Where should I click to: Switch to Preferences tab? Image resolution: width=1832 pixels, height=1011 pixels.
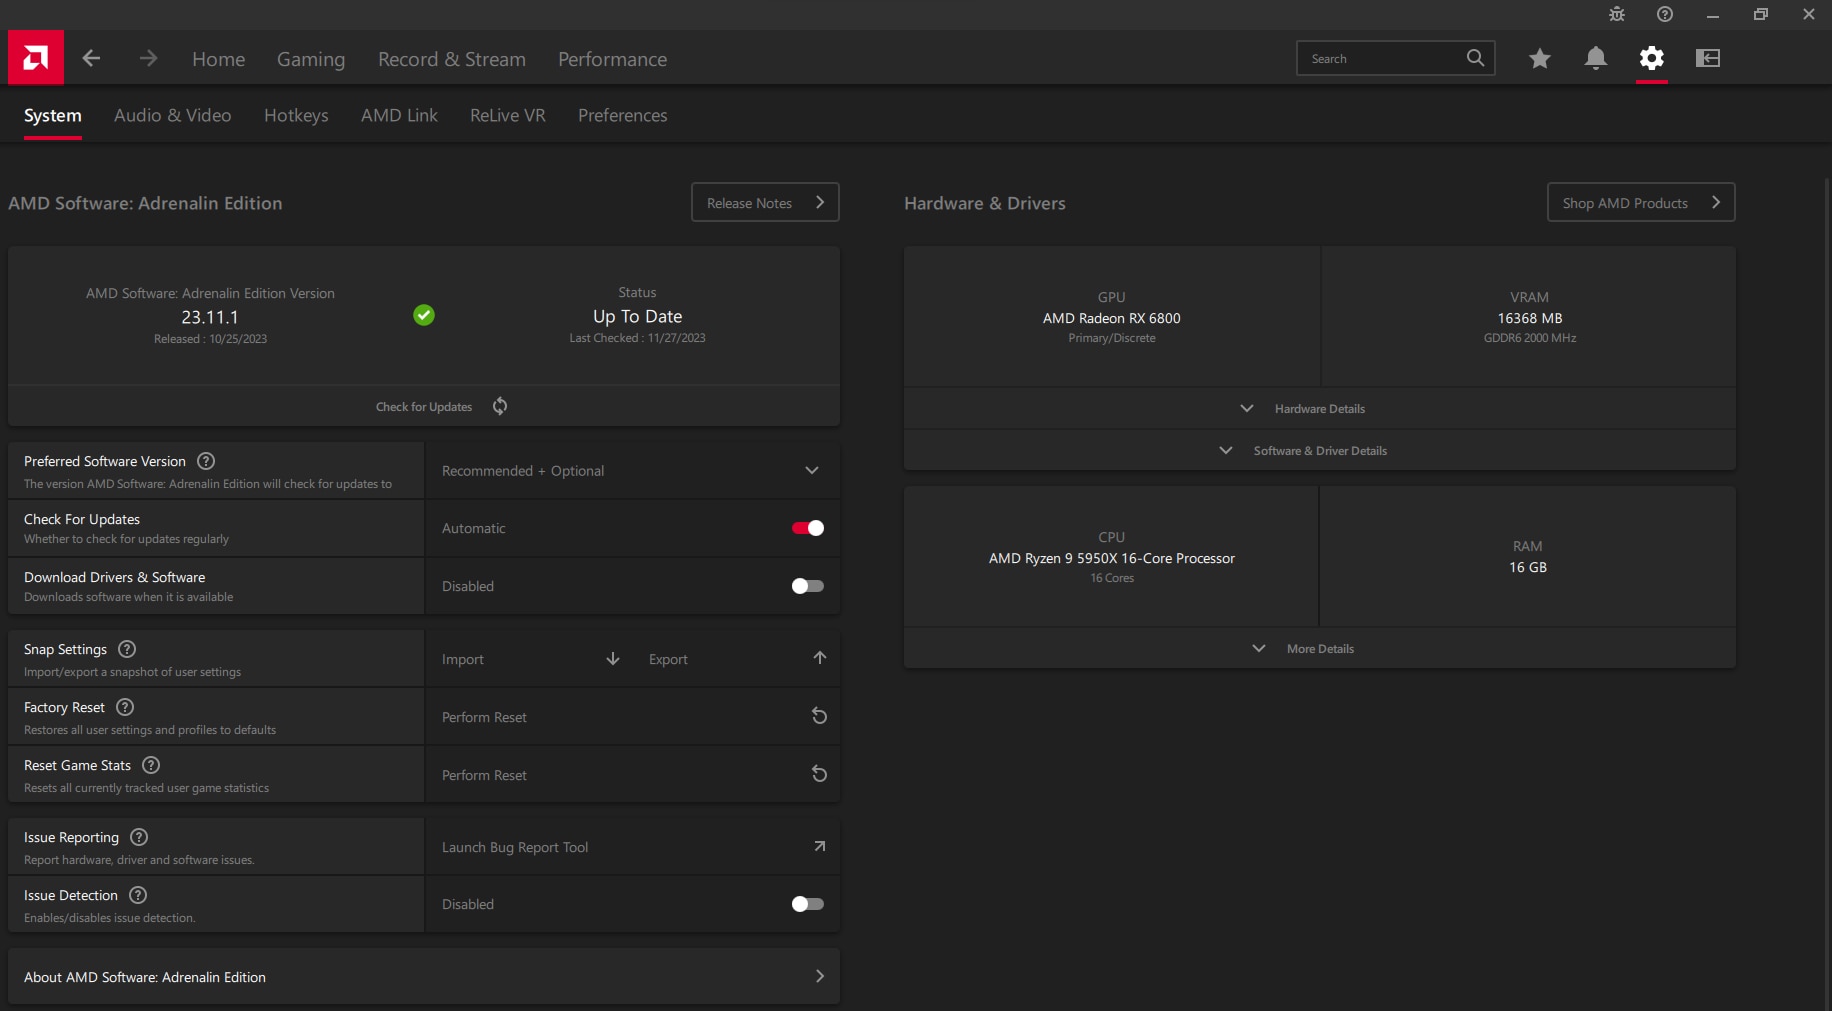pyautogui.click(x=622, y=115)
